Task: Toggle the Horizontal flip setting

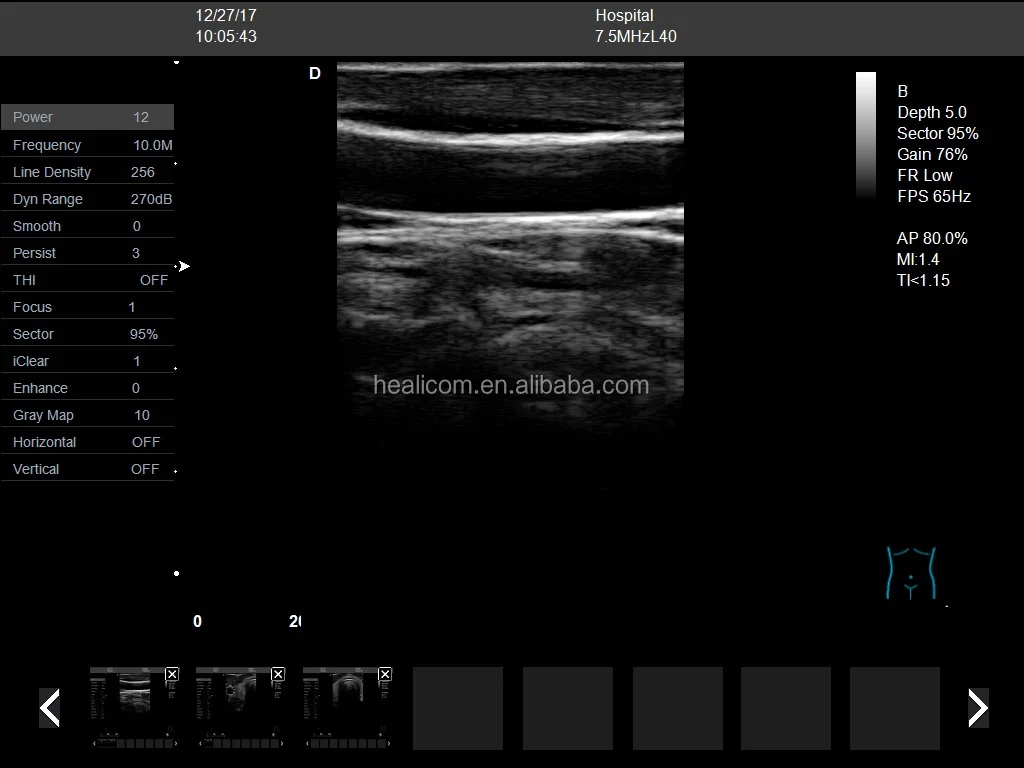Action: point(88,441)
